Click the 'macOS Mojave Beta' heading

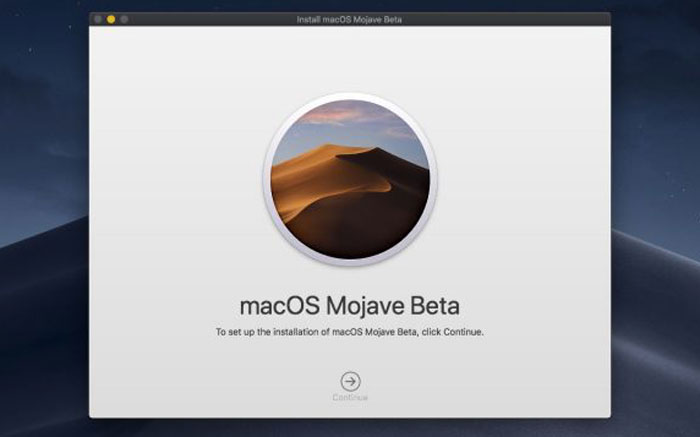tap(350, 306)
